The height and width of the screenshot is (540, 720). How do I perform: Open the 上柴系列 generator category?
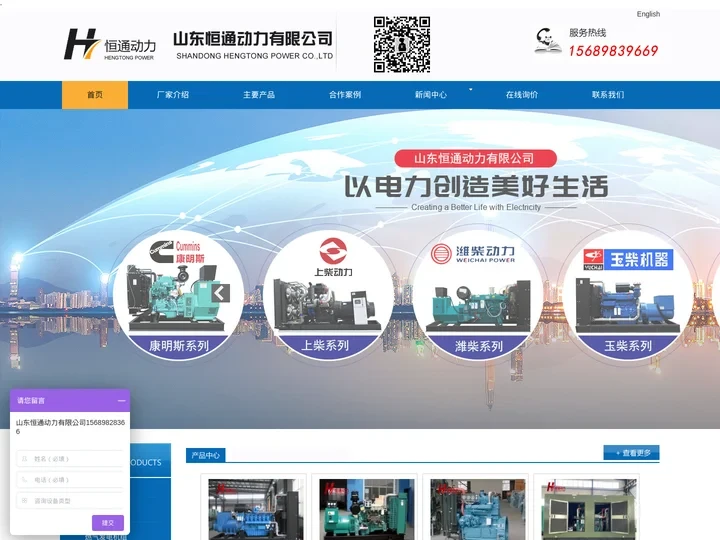325,345
